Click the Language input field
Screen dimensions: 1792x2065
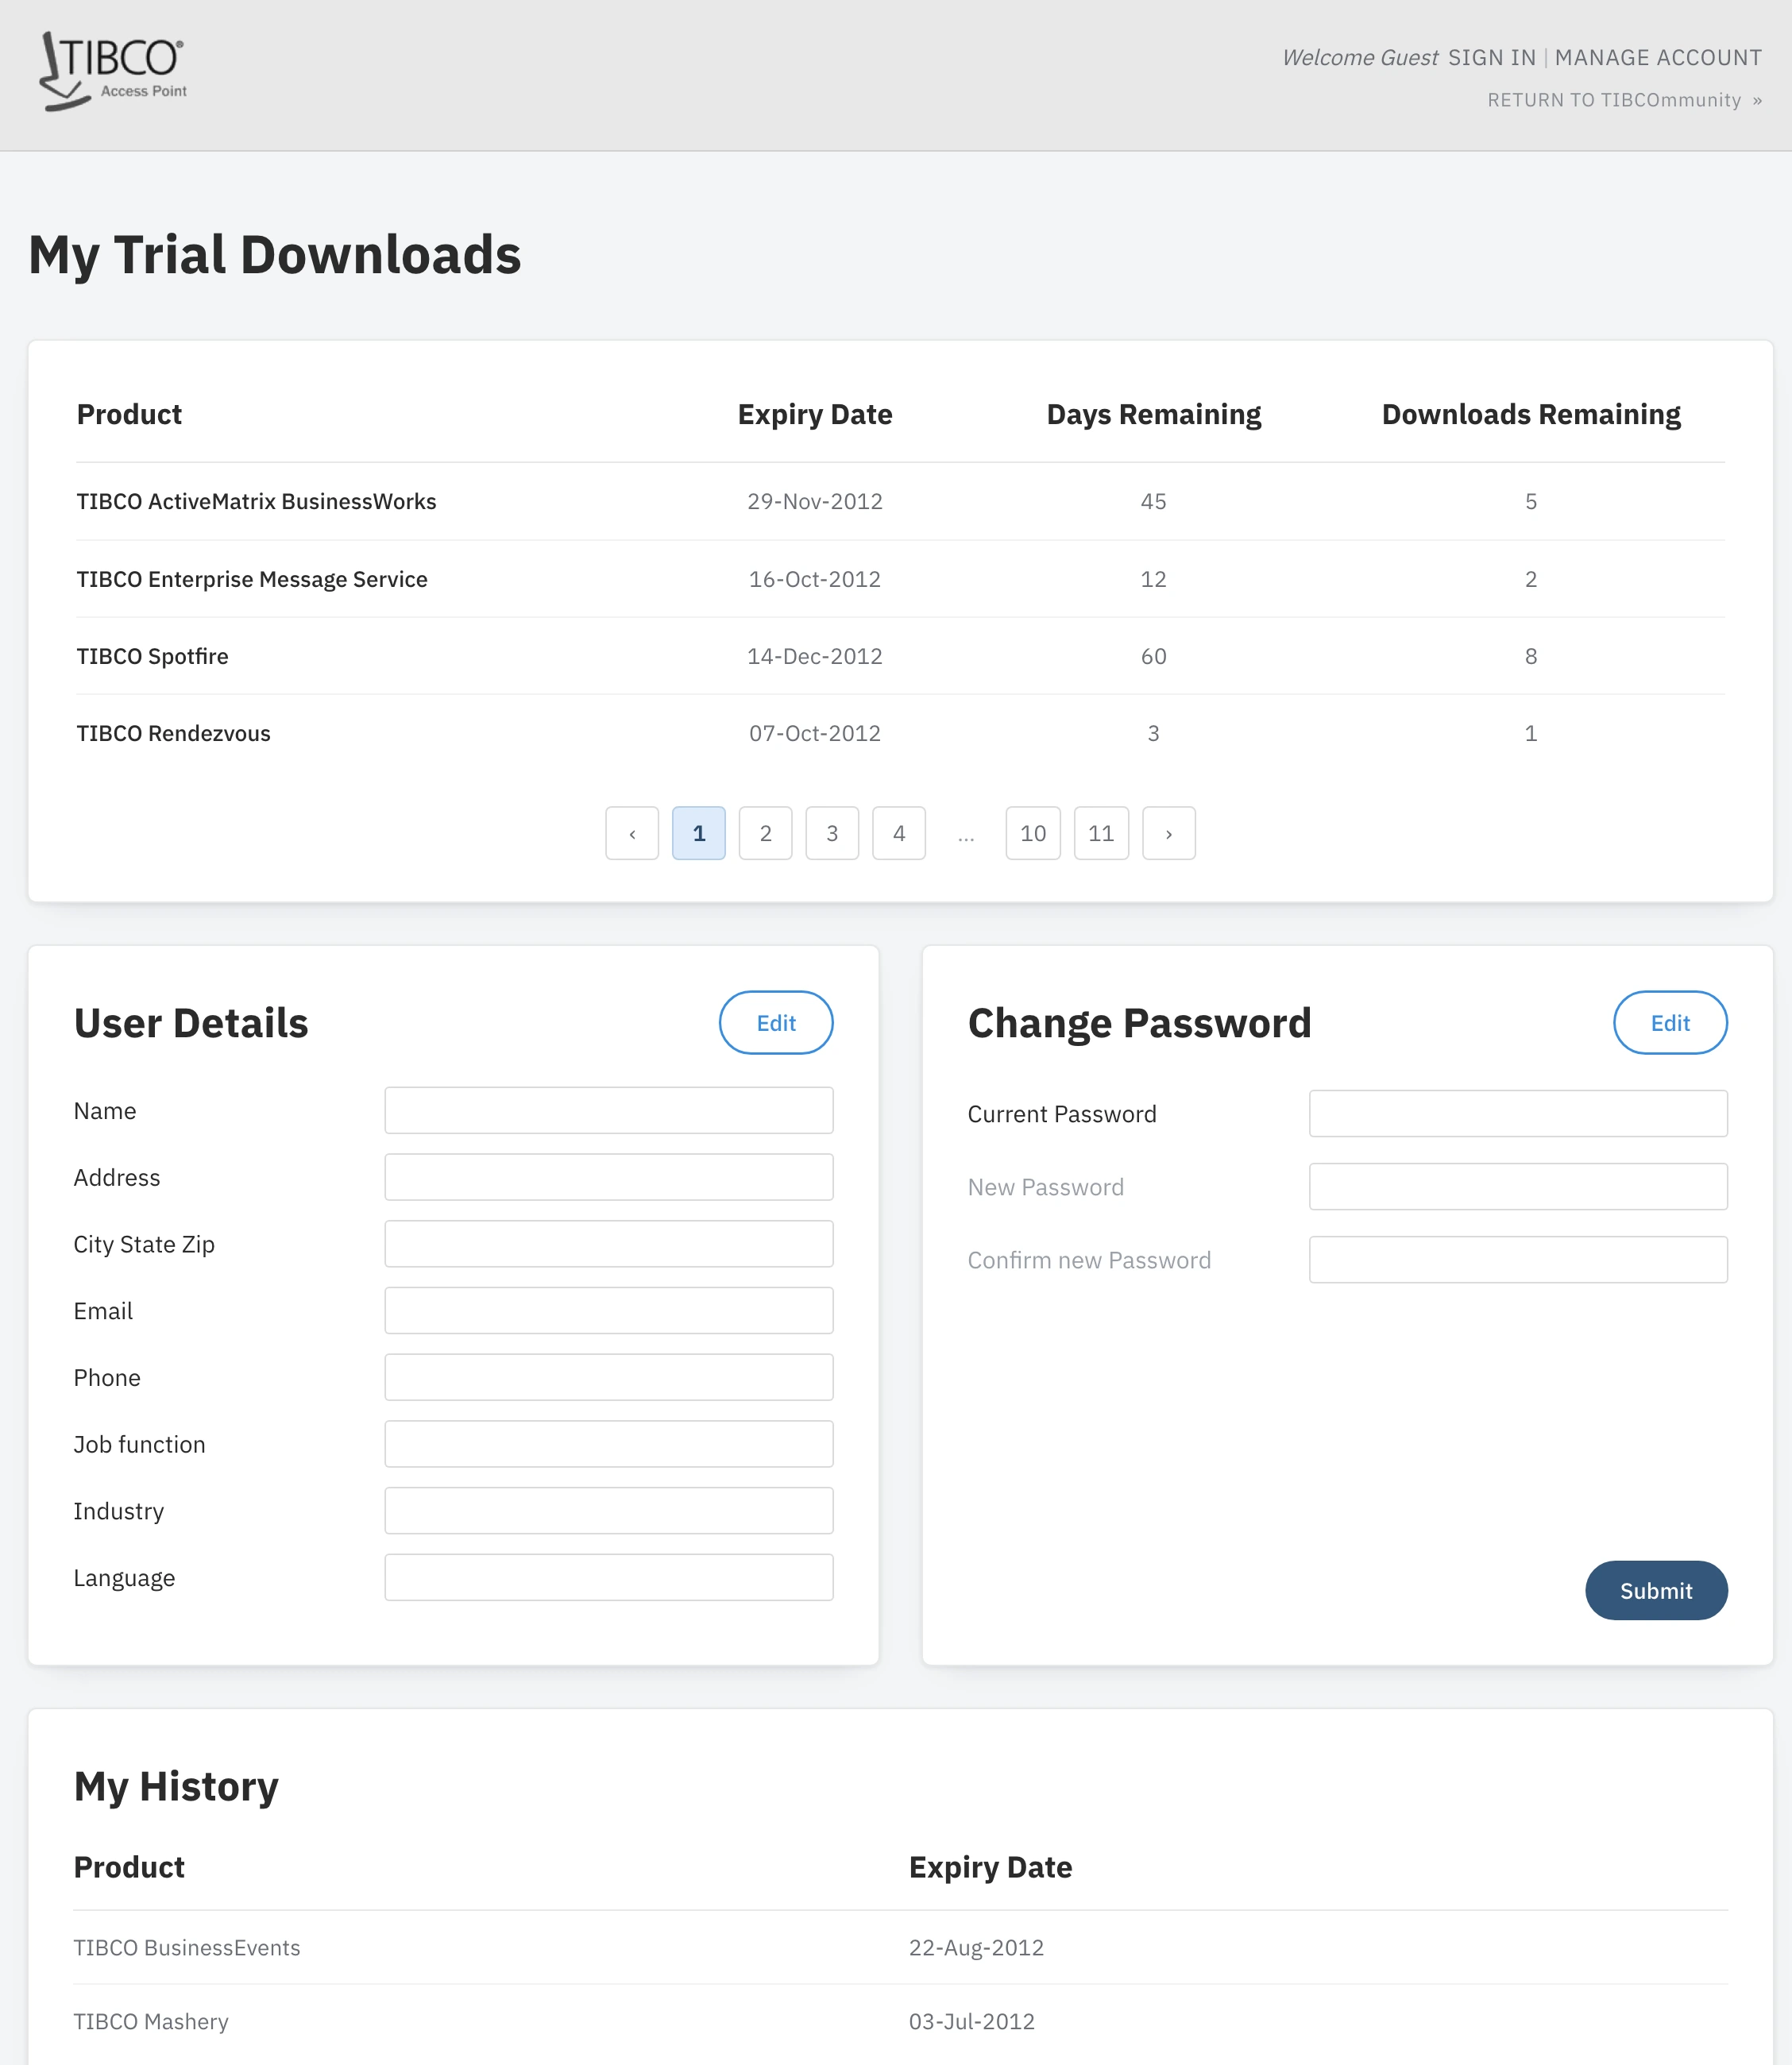[609, 1577]
